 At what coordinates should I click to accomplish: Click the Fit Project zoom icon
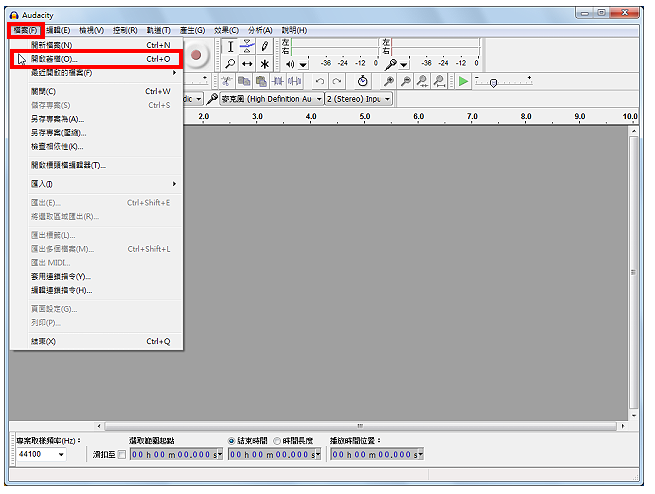(439, 81)
